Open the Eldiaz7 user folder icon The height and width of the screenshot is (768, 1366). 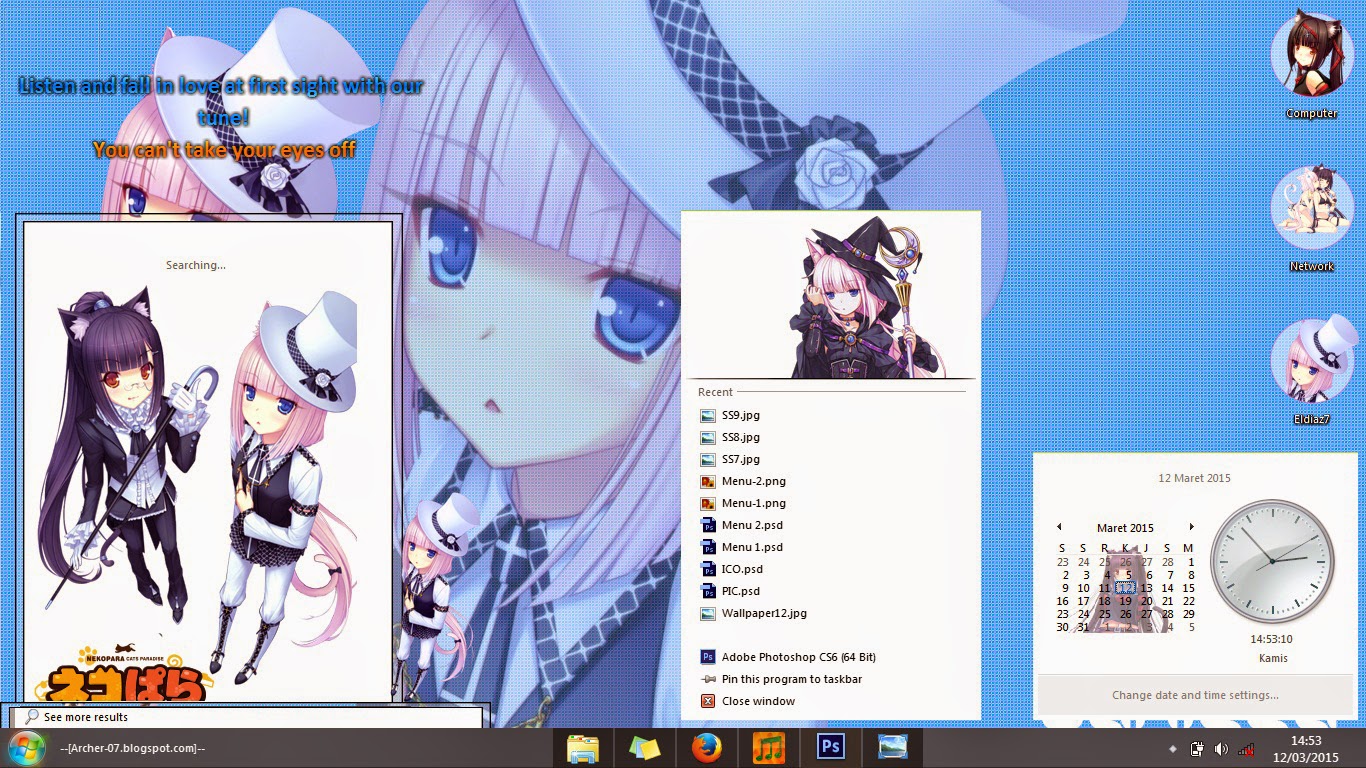(1311, 372)
